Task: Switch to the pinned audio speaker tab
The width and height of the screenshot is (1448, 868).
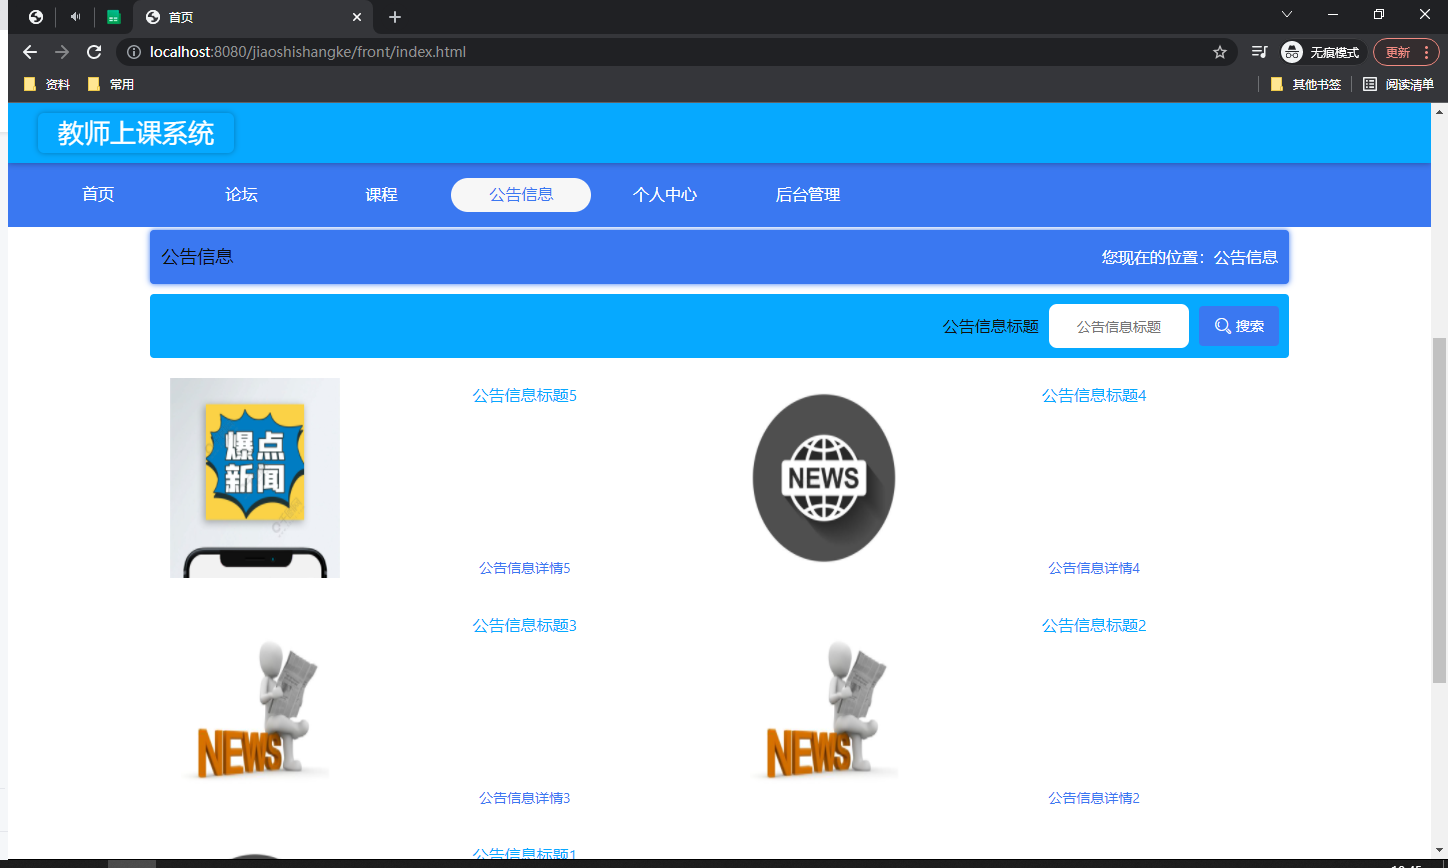Action: click(75, 17)
